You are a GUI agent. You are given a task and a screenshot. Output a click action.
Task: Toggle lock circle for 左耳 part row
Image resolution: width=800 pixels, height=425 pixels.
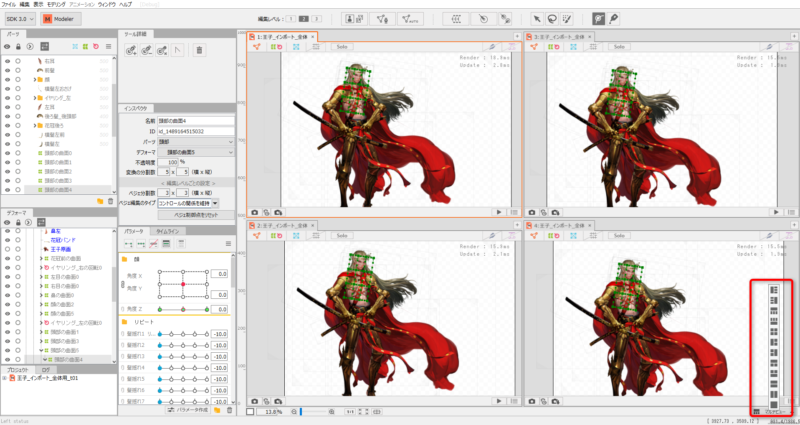pyautogui.click(x=18, y=107)
